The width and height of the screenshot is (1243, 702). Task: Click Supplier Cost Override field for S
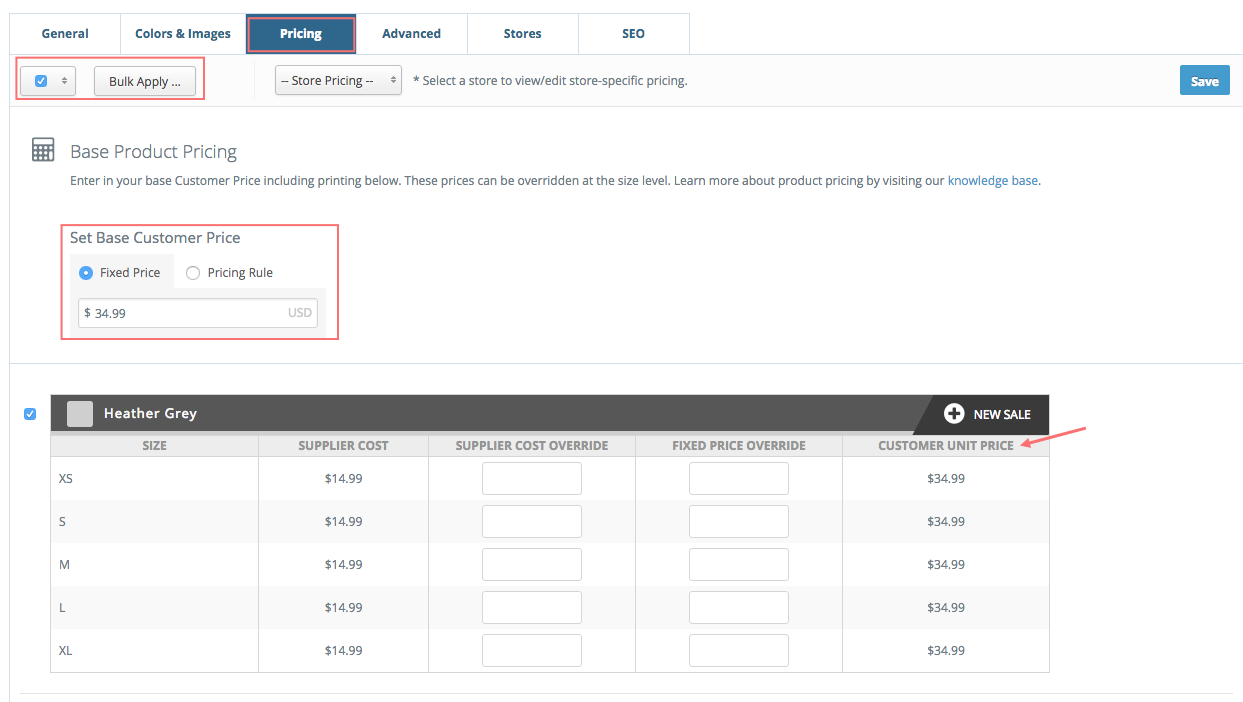click(x=532, y=521)
